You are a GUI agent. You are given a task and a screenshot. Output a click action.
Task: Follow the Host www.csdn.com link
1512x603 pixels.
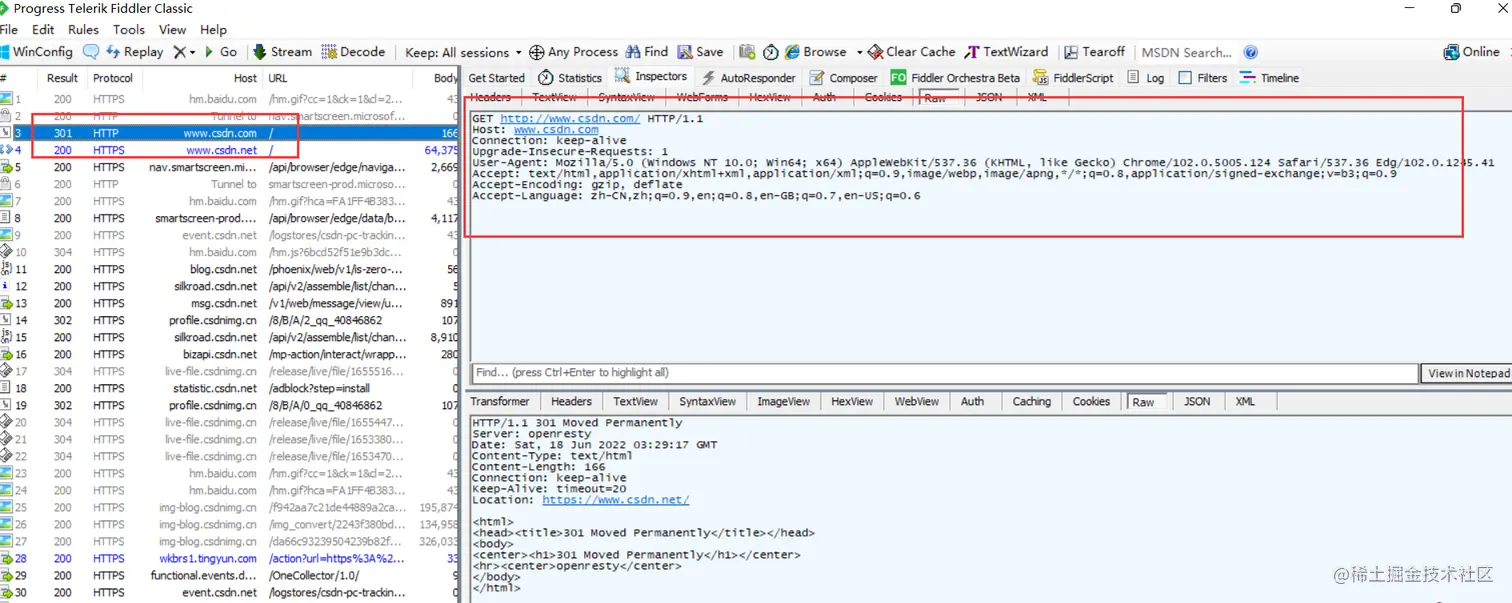[556, 129]
